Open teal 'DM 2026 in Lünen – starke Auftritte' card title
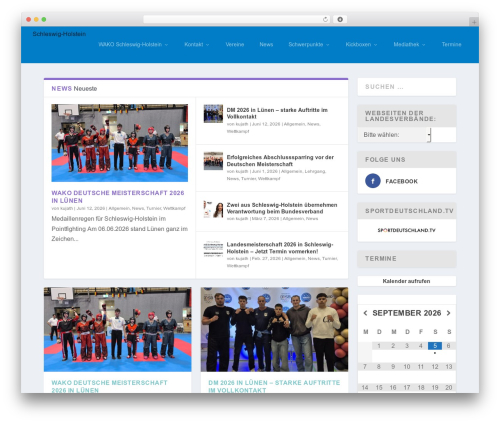The height and width of the screenshot is (423, 500). point(274,386)
